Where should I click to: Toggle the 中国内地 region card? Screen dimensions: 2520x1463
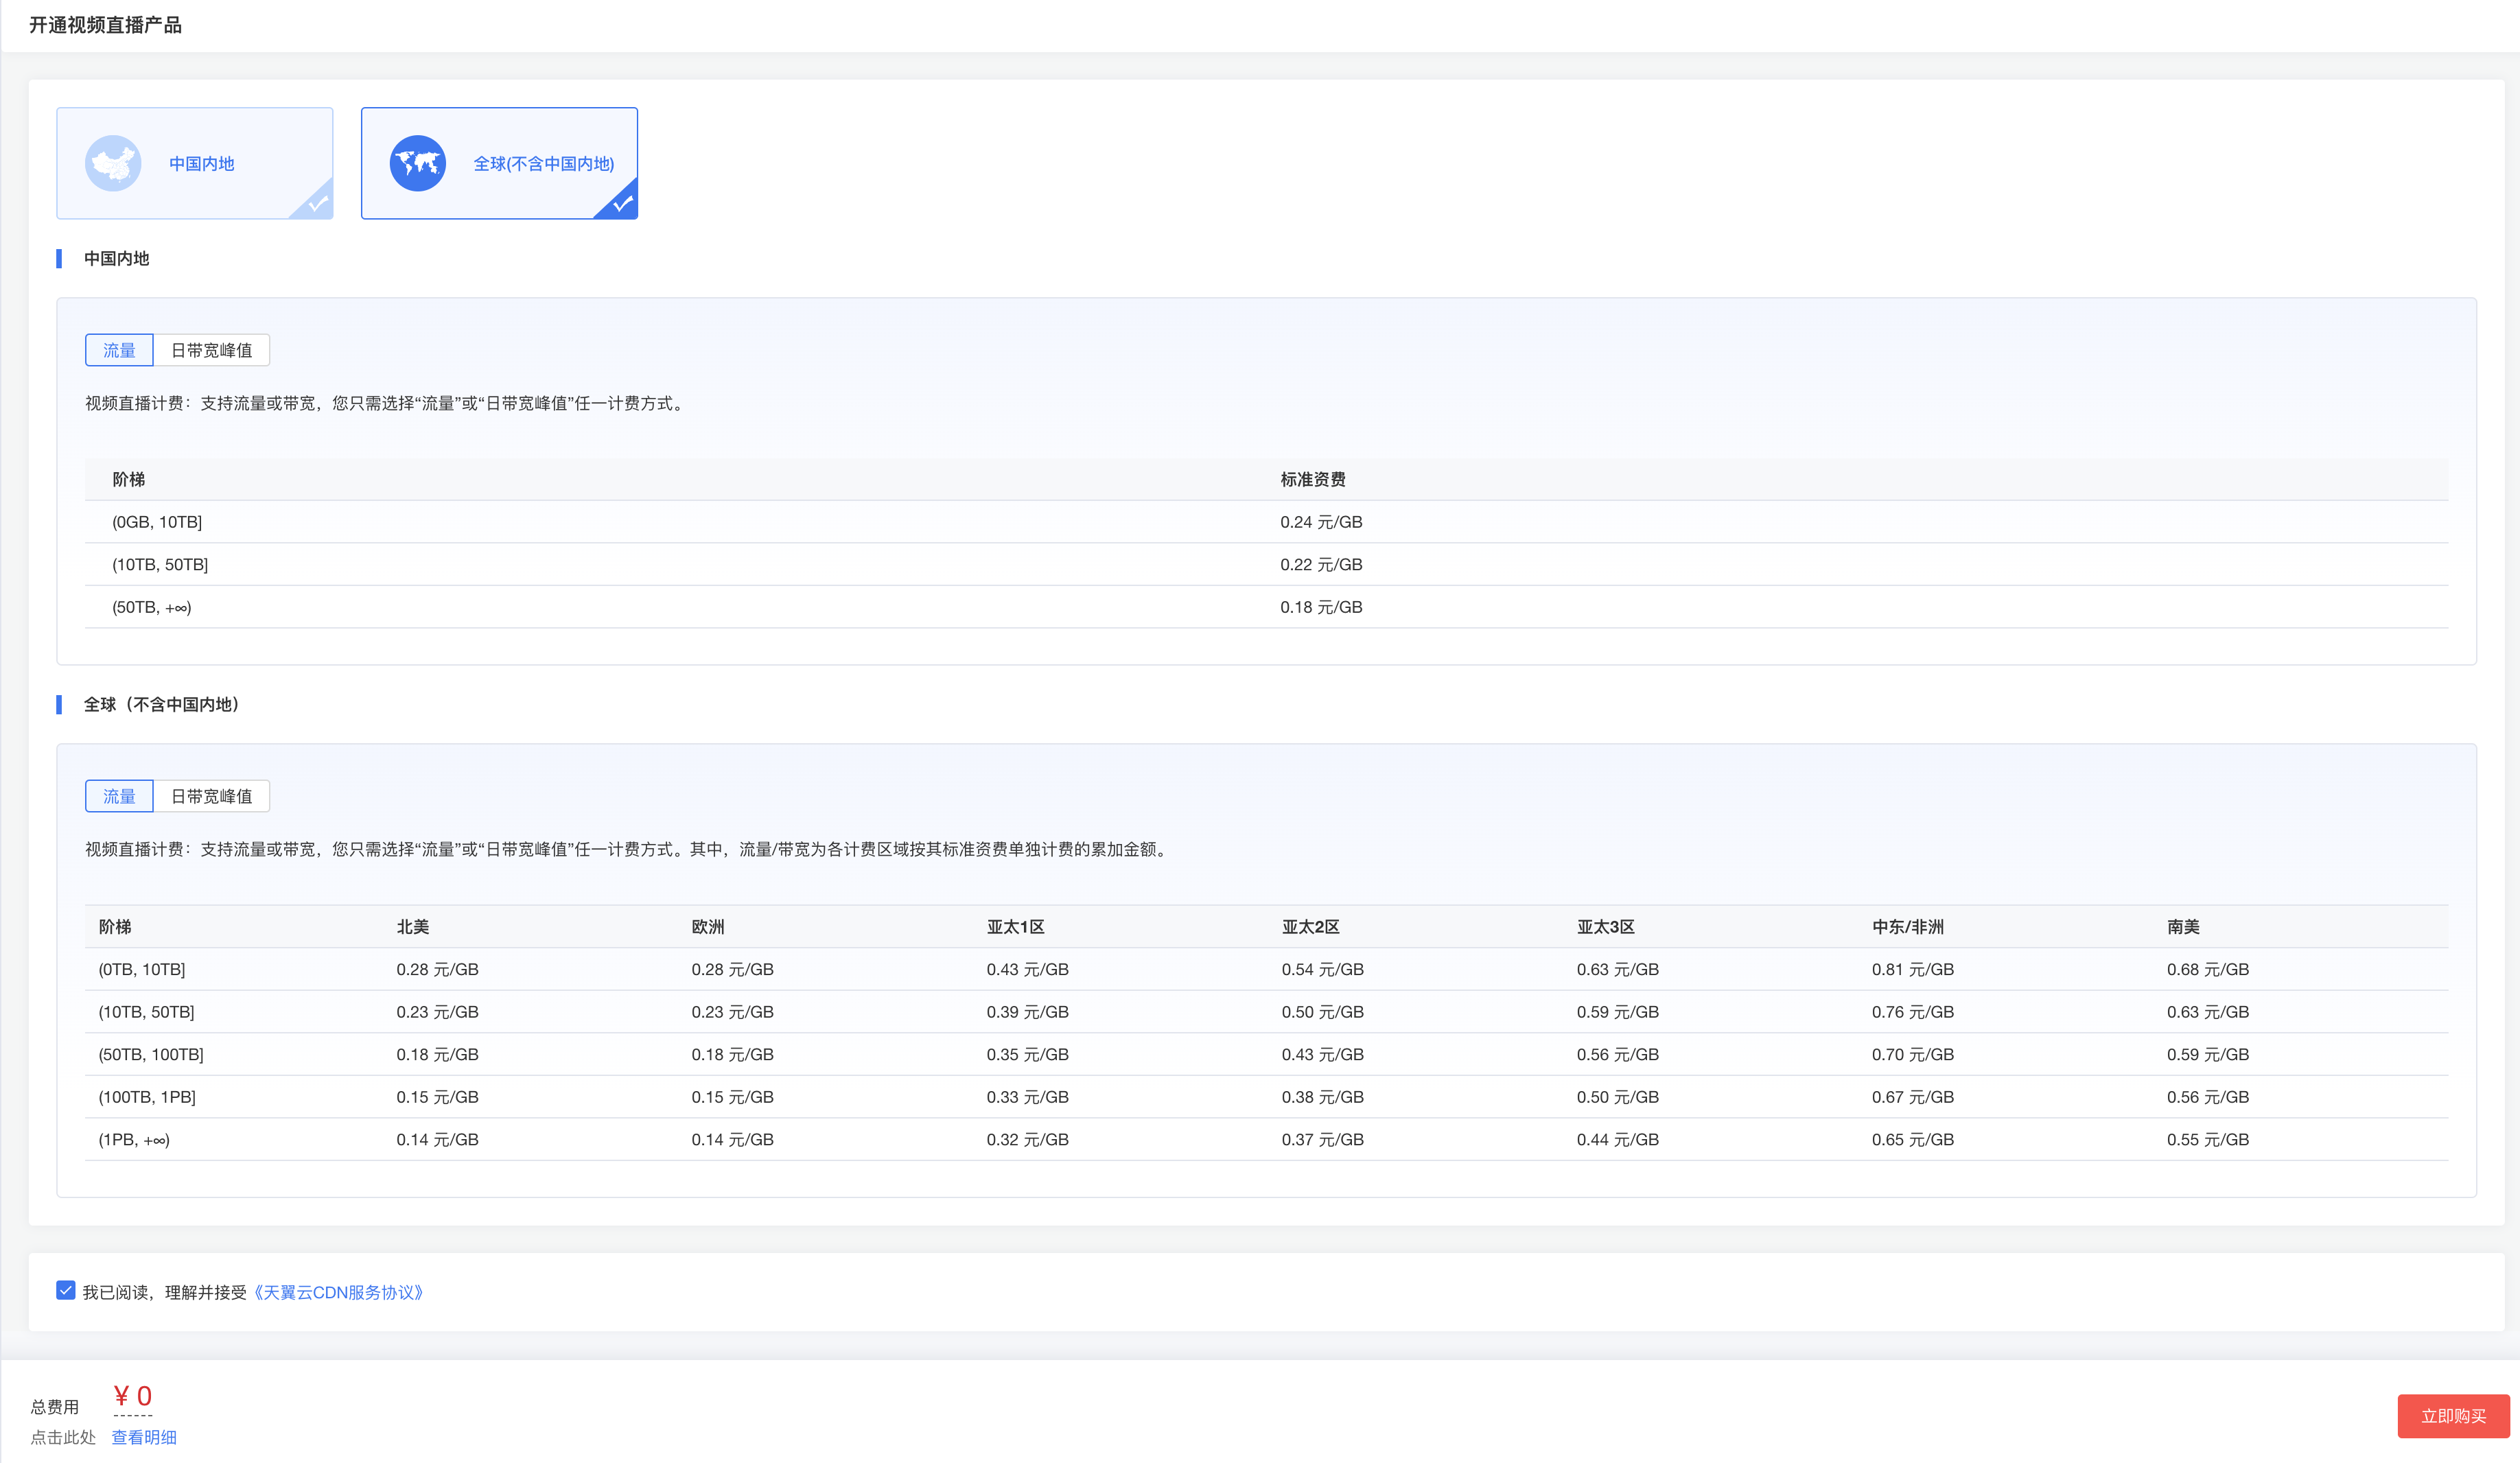coord(195,163)
